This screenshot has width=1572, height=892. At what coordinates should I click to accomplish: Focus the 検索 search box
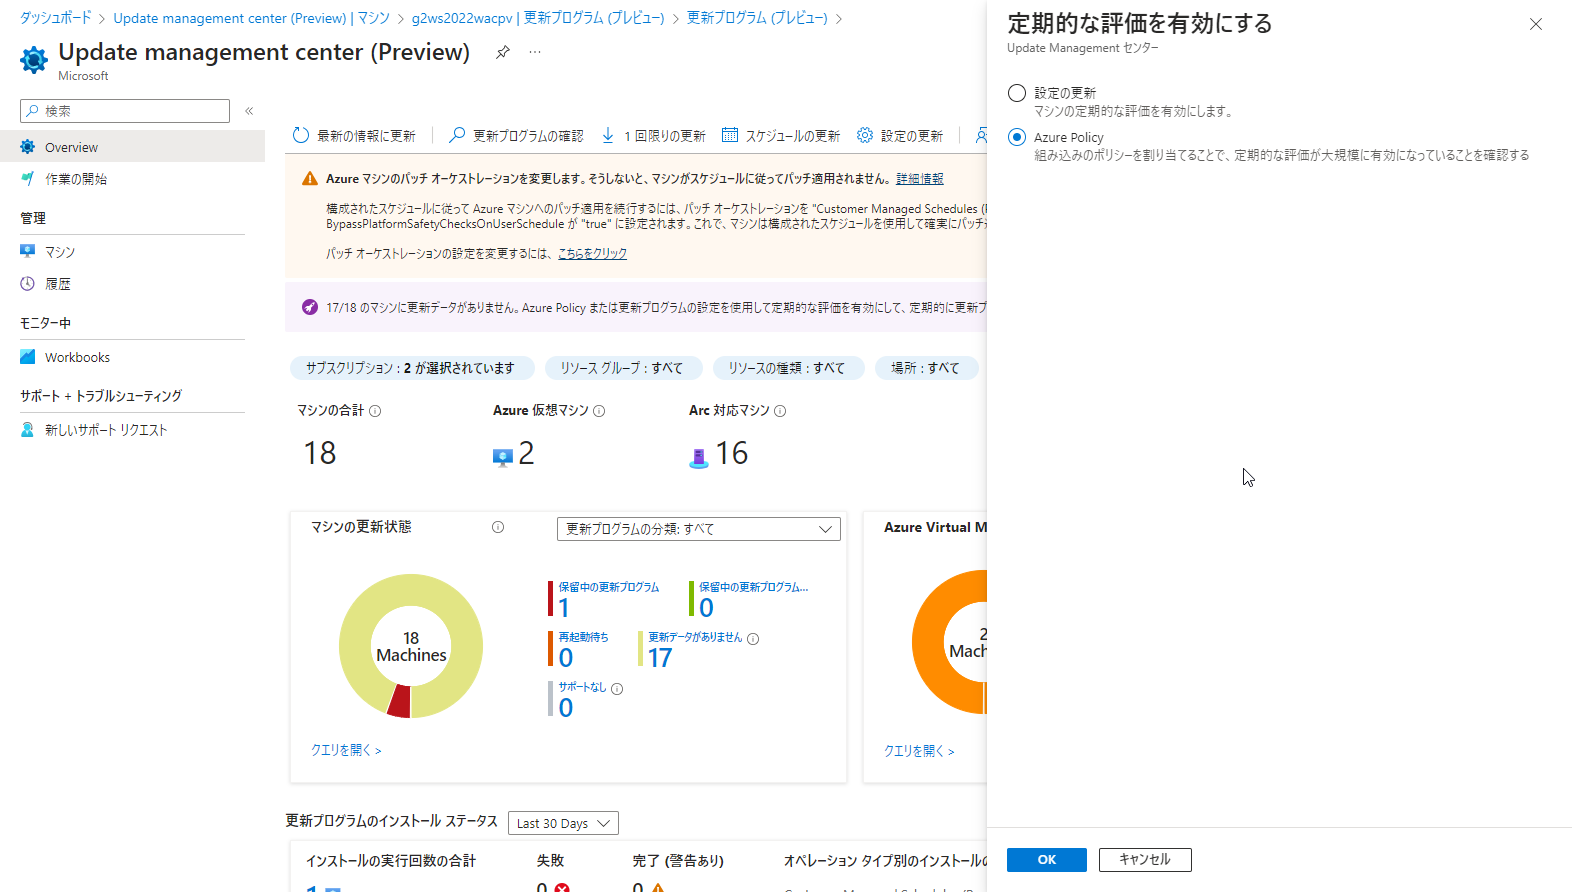(125, 111)
